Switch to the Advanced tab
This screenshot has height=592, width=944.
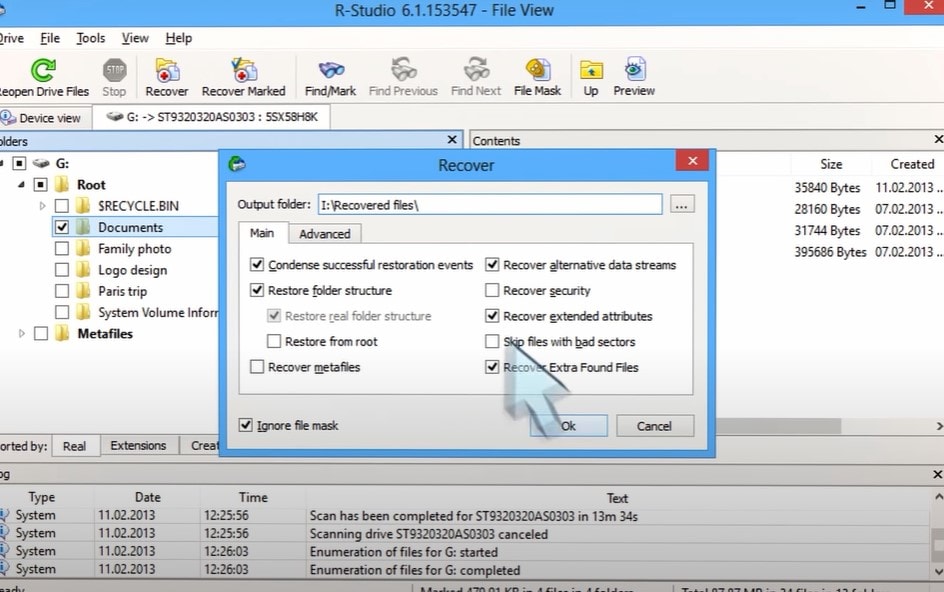coord(324,234)
